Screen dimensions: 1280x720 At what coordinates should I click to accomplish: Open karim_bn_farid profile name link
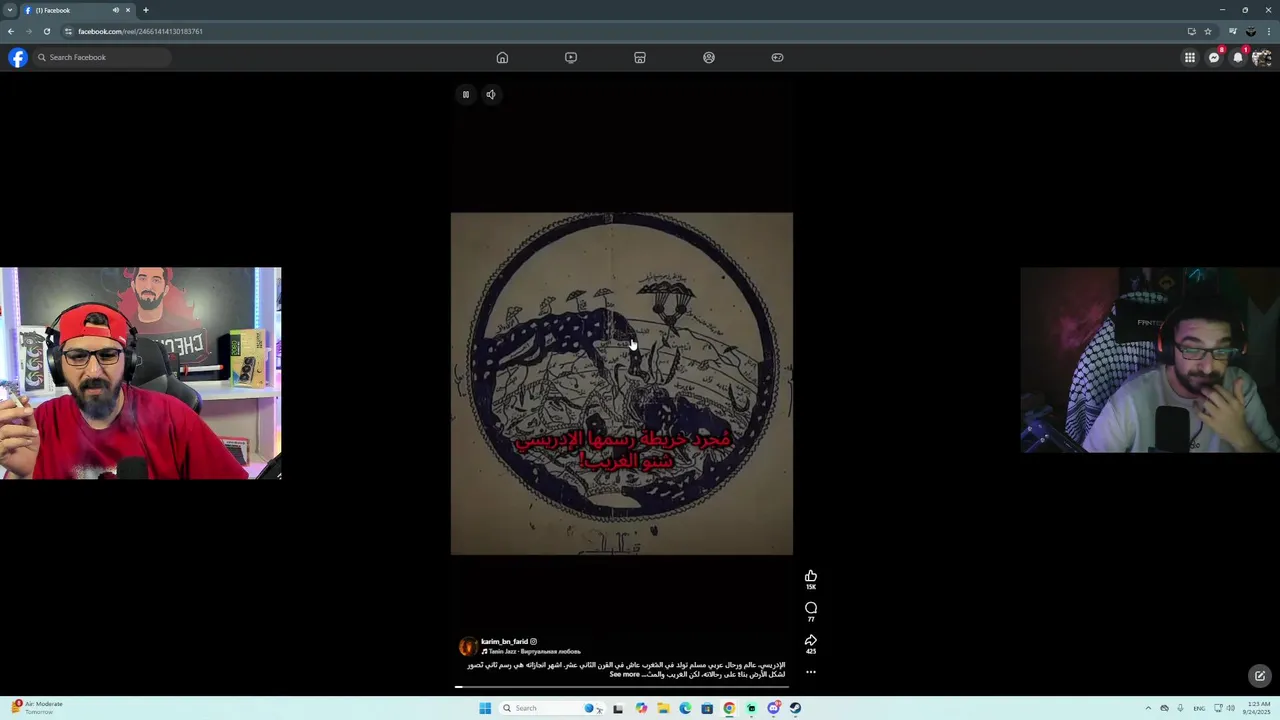(x=504, y=641)
